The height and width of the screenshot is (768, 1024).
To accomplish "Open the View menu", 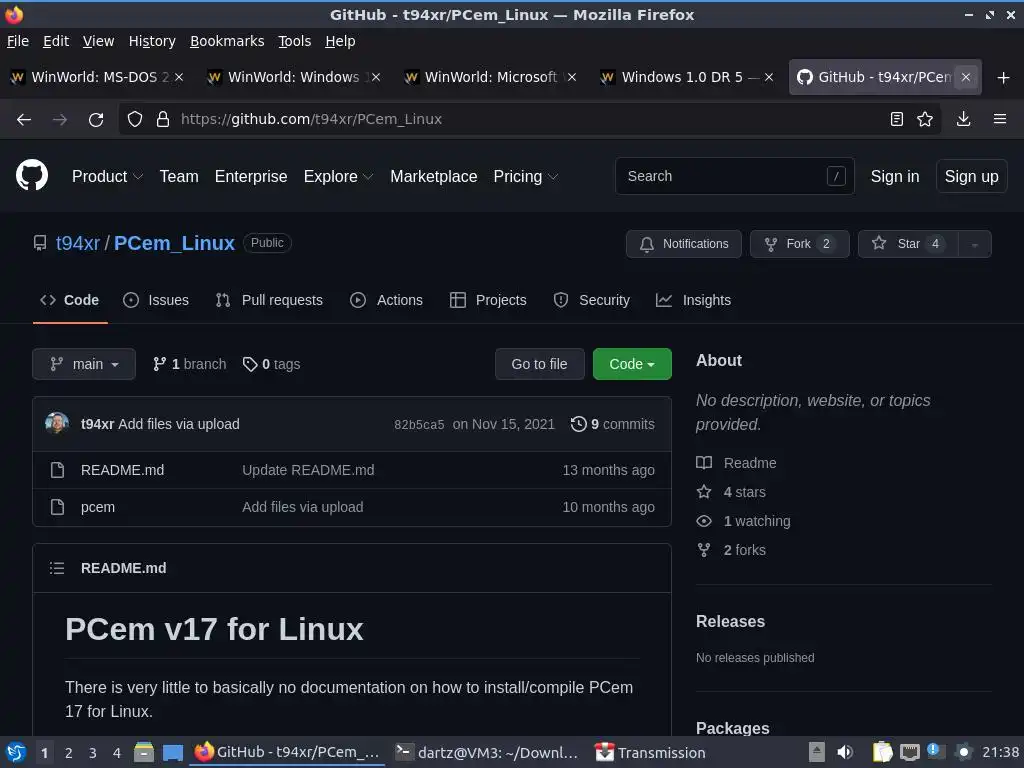I will point(99,41).
